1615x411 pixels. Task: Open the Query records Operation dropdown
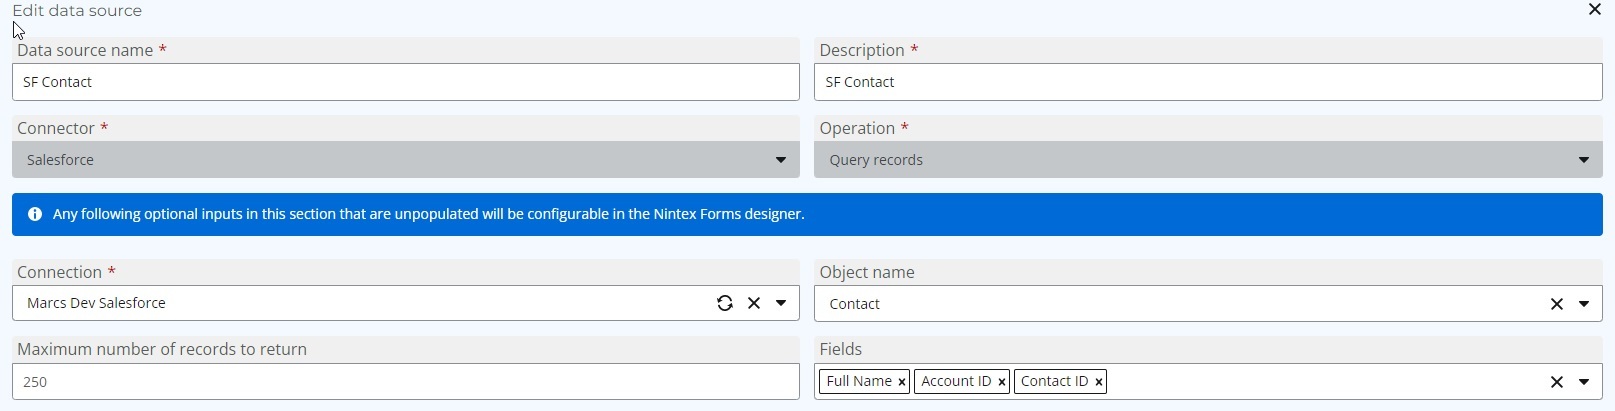point(1208,160)
